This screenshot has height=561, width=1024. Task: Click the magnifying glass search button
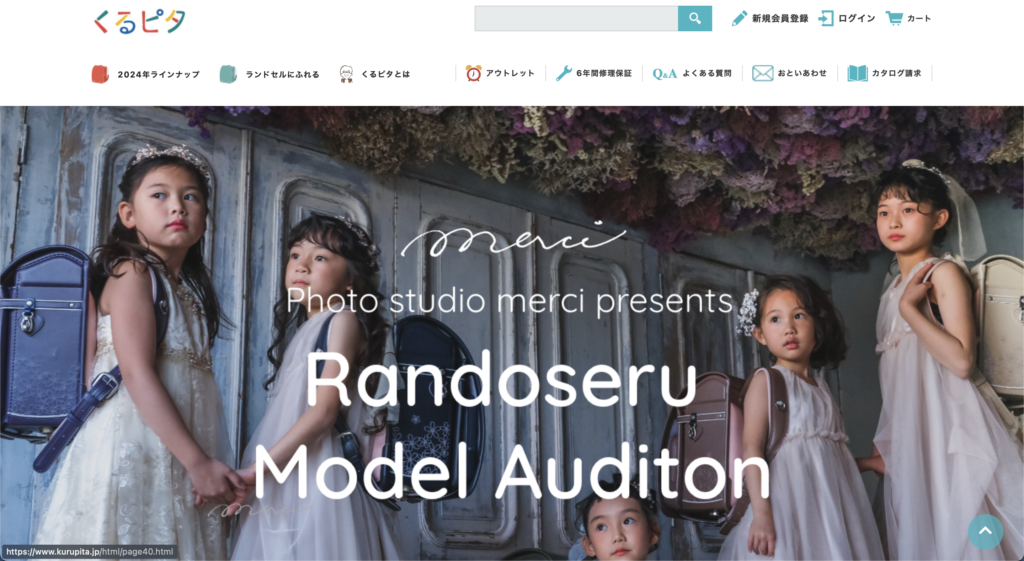(x=694, y=18)
